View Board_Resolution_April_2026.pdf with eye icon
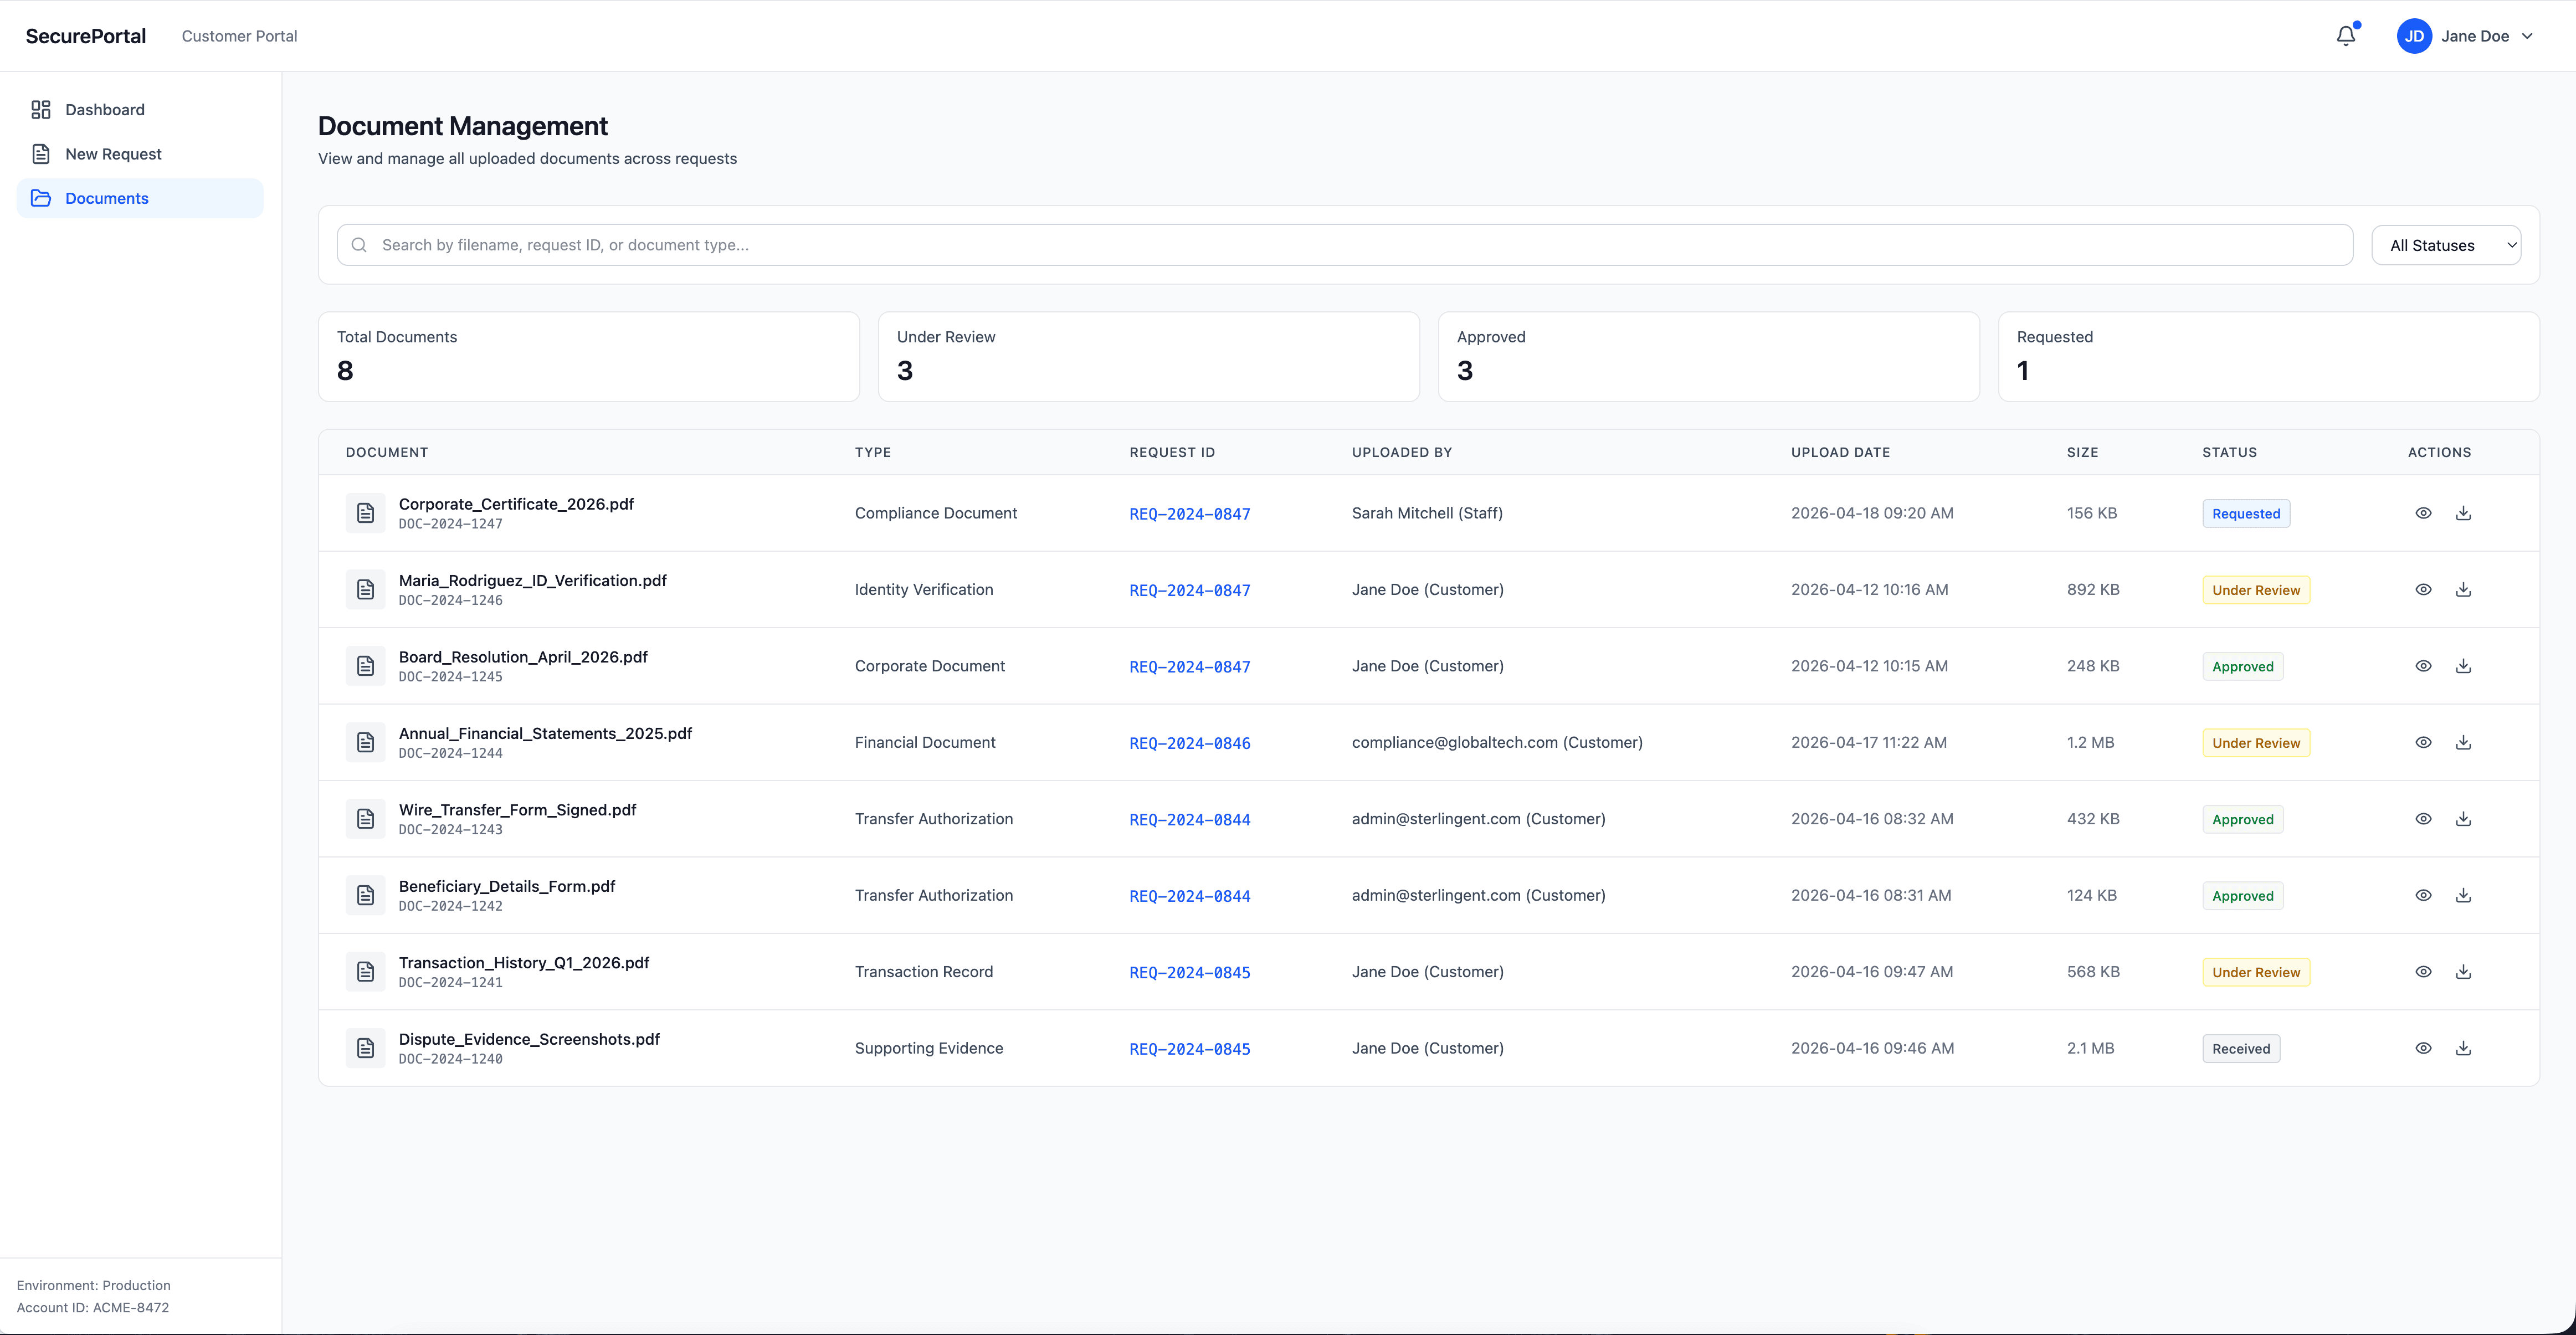 click(x=2423, y=666)
